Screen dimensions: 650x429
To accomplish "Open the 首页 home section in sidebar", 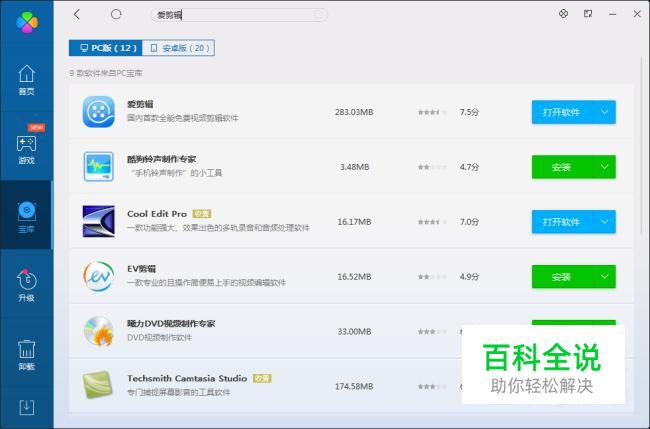I will (x=27, y=80).
